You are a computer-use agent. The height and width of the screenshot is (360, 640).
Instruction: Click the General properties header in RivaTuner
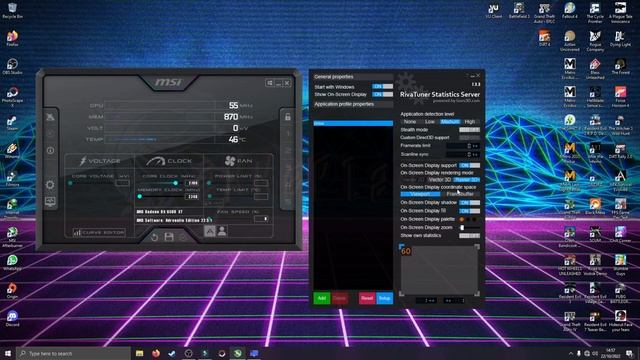353,77
